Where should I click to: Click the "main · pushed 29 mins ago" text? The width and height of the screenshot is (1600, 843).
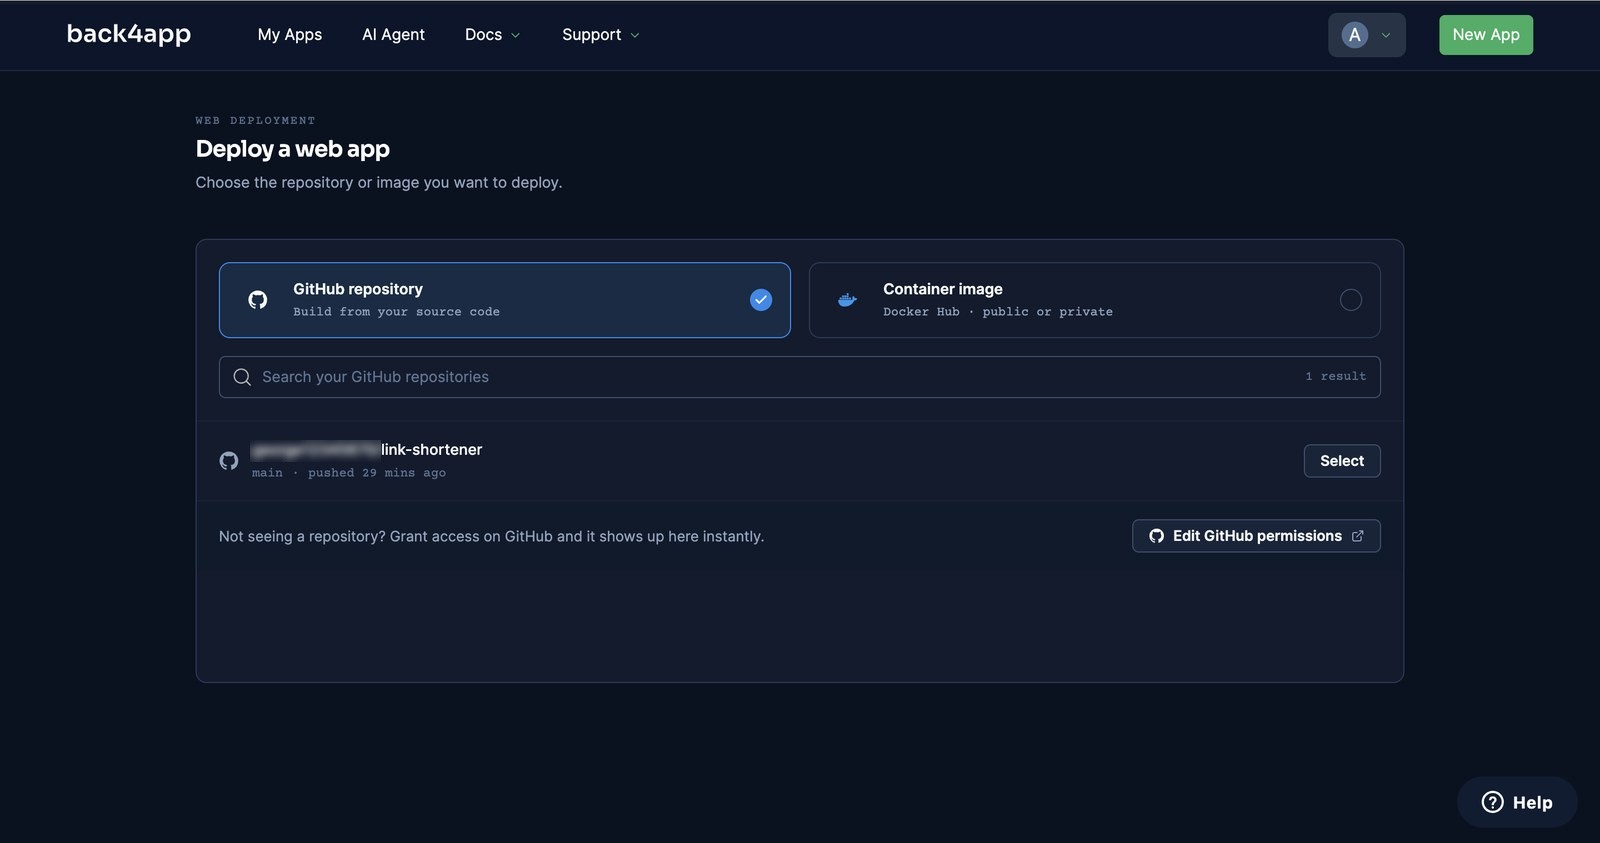(349, 473)
